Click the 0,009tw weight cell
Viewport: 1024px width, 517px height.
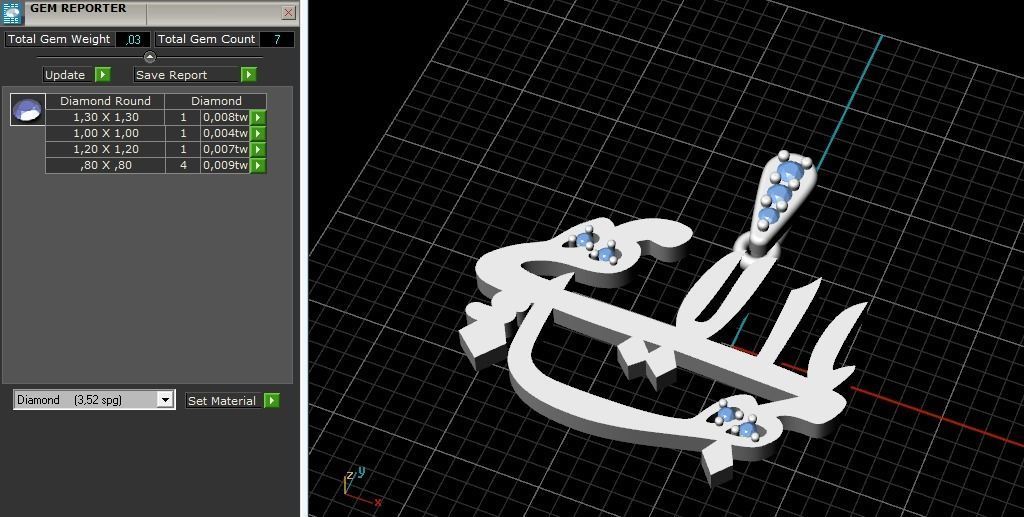225,165
